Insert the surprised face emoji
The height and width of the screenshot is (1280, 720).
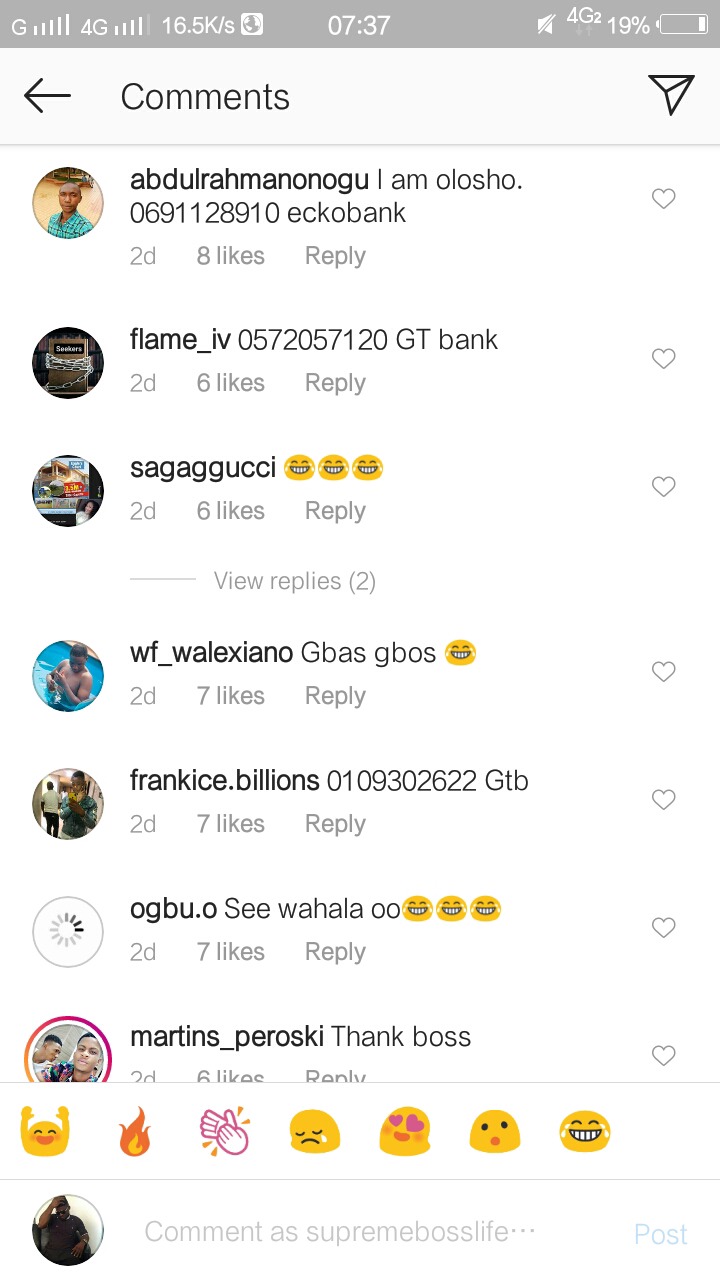coord(495,1133)
